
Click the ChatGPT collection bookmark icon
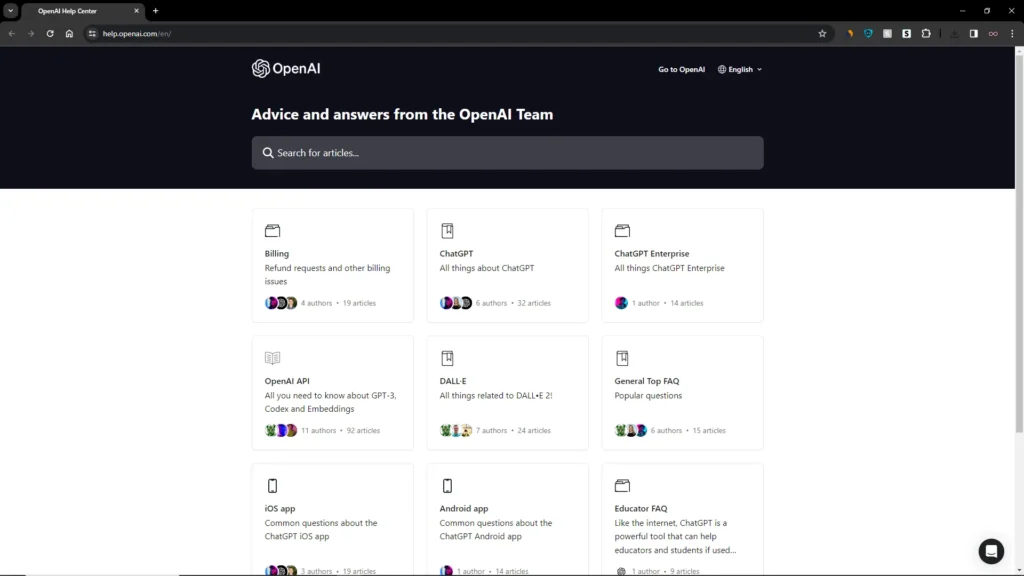click(x=447, y=231)
